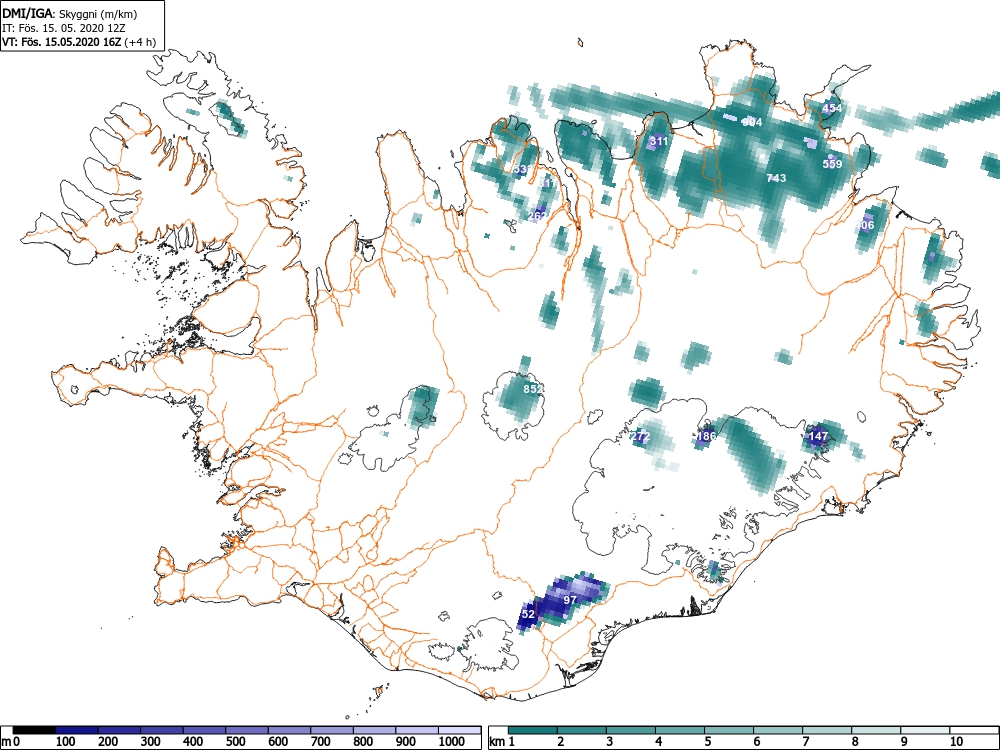Click the 4 km legend label
Screen dimensions: 1000x750
(659, 742)
